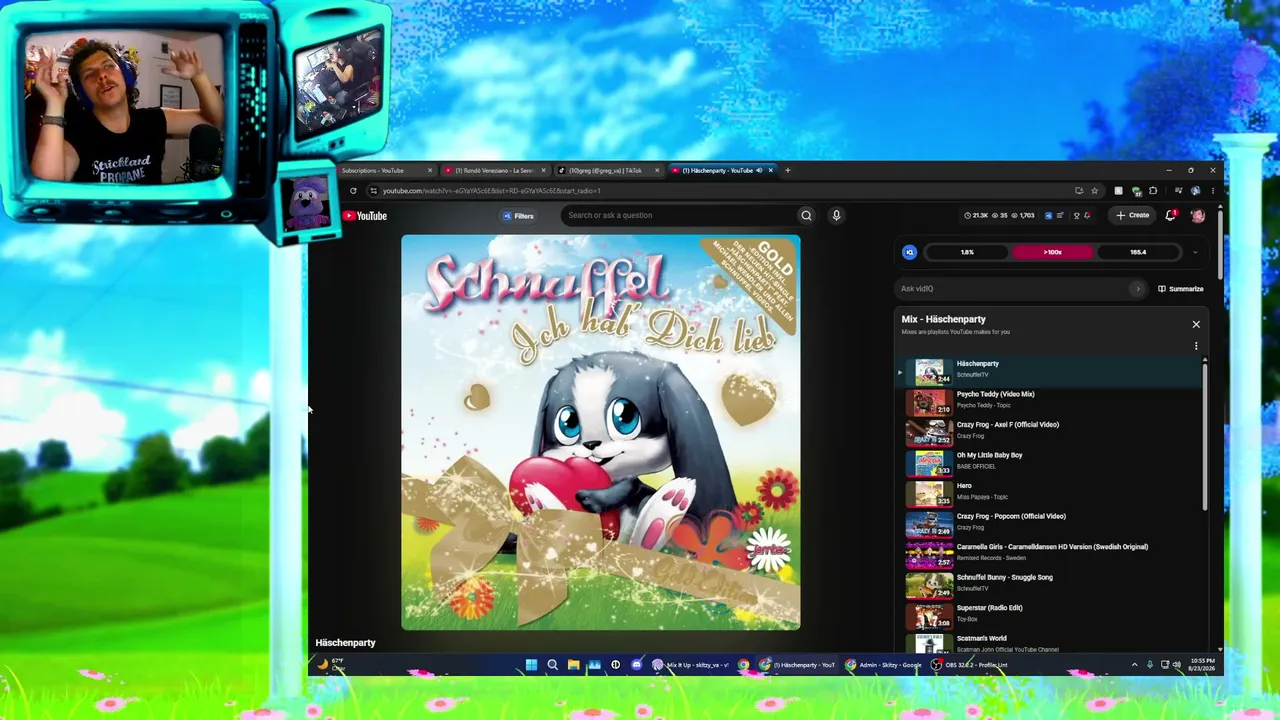The height and width of the screenshot is (720, 1280).
Task: Open the taskbar clock and date
Action: point(1203,665)
